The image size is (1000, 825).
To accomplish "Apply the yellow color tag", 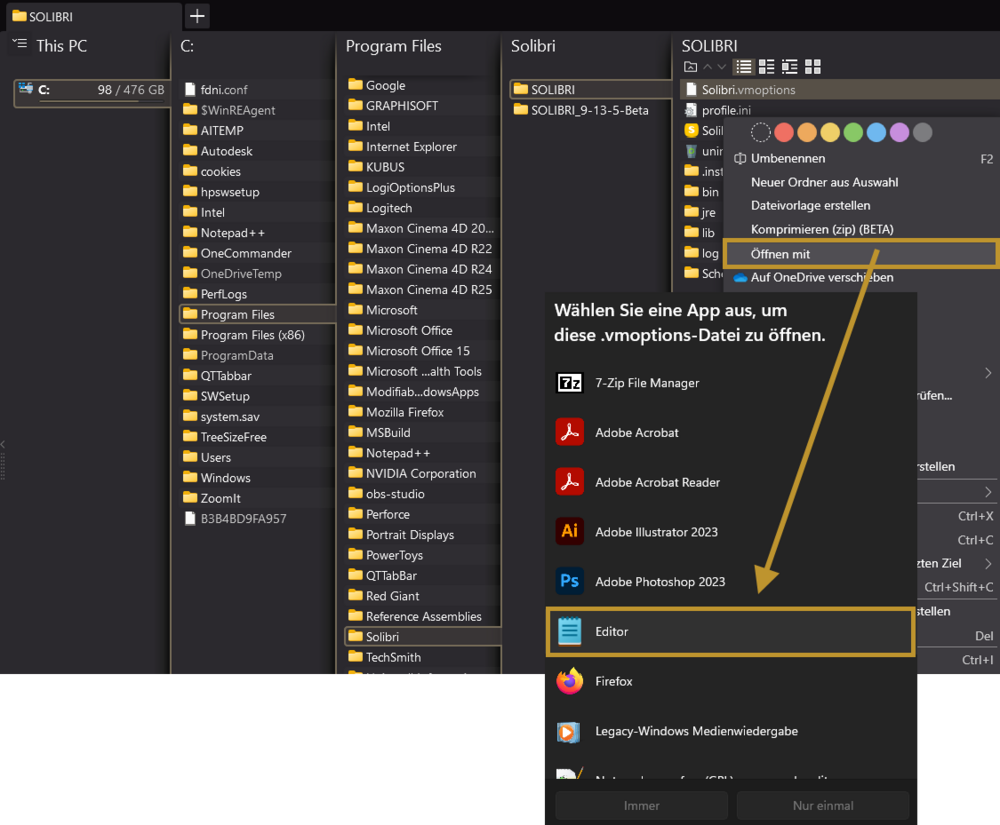I will click(830, 133).
